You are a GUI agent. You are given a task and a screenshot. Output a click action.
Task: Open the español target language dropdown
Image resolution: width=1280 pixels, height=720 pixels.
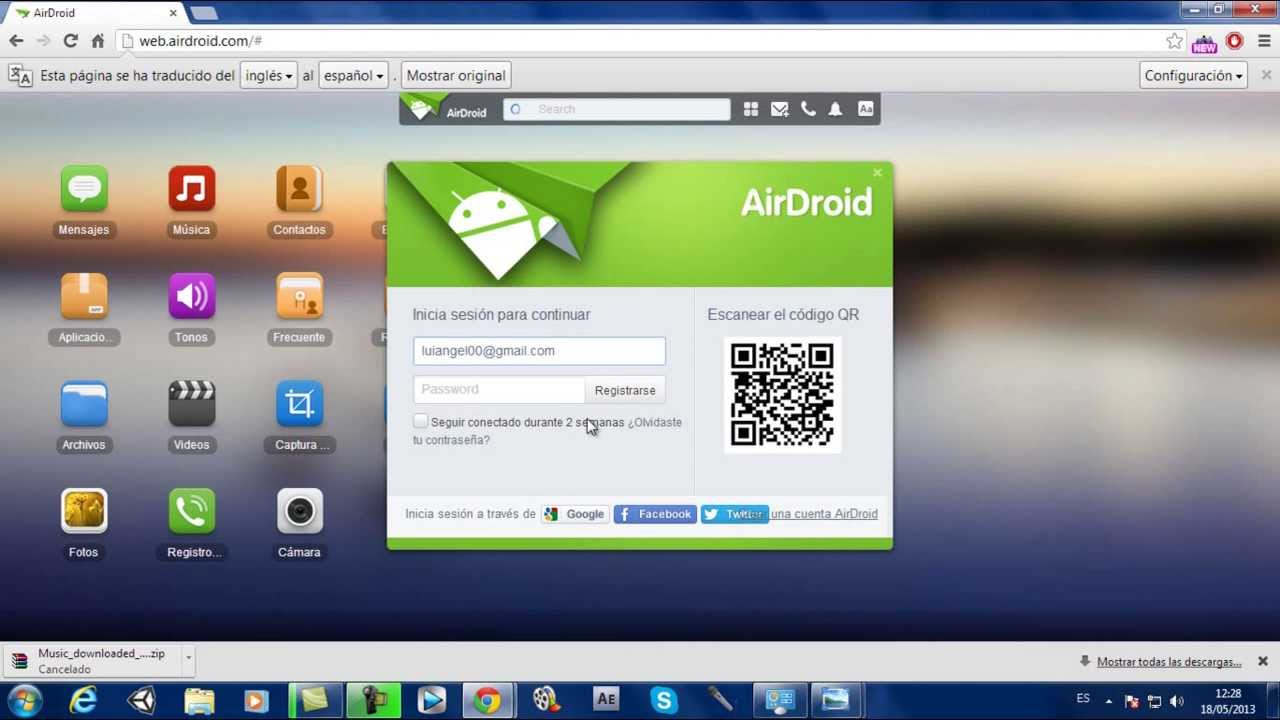pos(354,75)
